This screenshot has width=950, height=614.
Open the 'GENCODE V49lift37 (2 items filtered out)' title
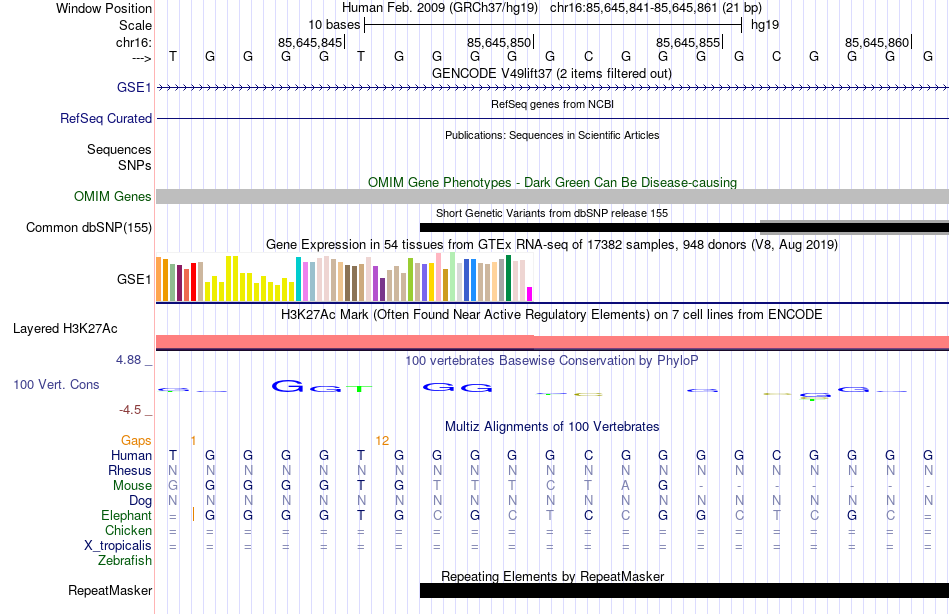coord(552,73)
